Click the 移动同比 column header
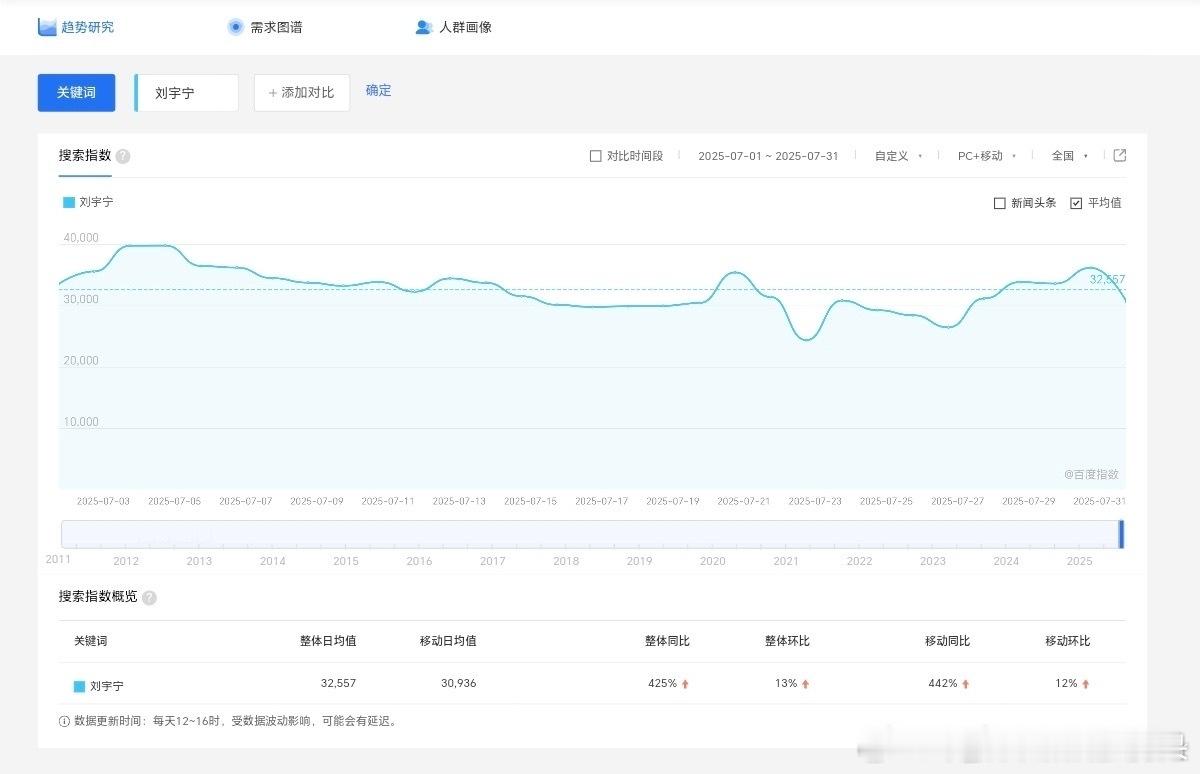This screenshot has height=774, width=1200. tap(947, 641)
